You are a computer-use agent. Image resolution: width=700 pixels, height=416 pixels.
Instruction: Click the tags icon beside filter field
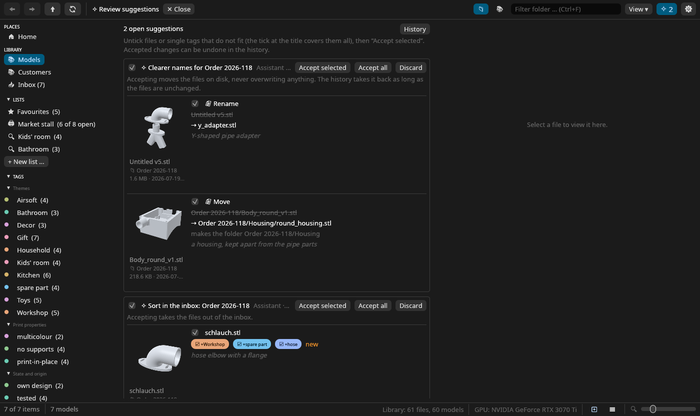point(500,9)
